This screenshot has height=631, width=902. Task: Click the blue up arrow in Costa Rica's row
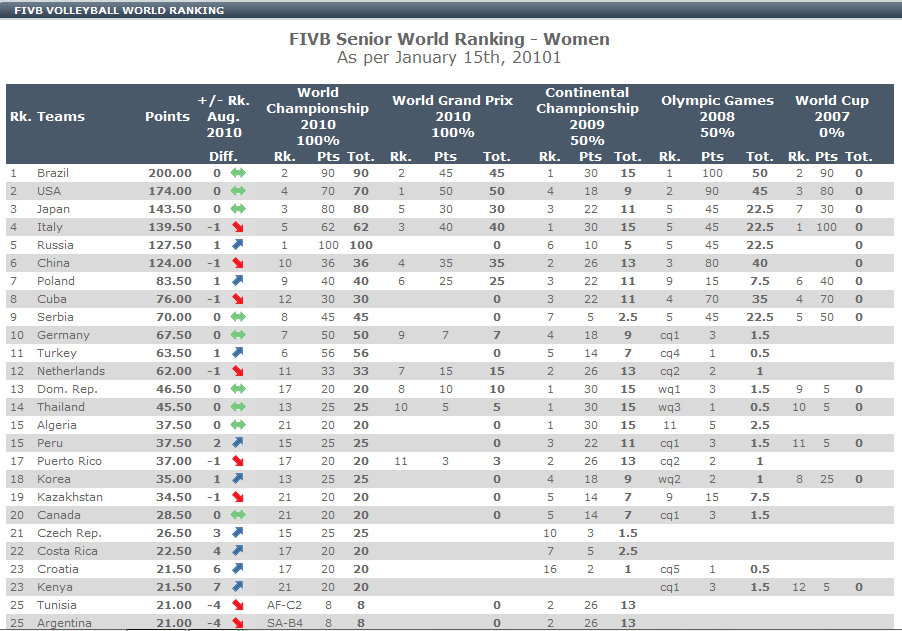(x=237, y=551)
